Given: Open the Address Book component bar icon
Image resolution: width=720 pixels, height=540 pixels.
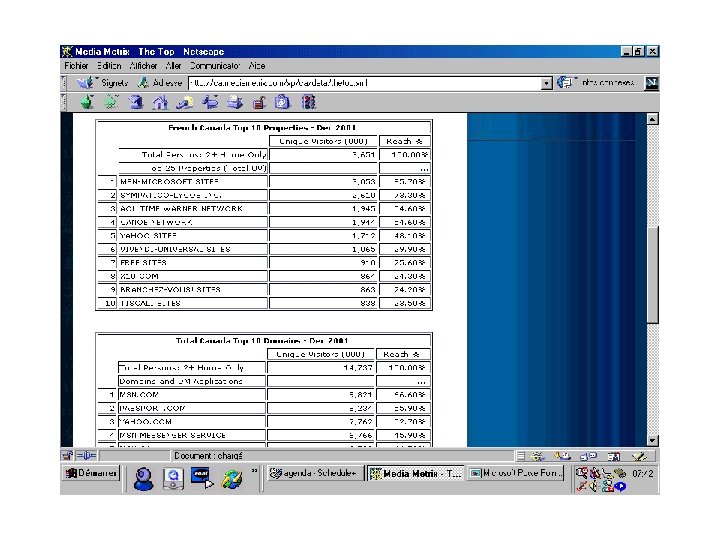Looking at the screenshot, I should click(613, 456).
